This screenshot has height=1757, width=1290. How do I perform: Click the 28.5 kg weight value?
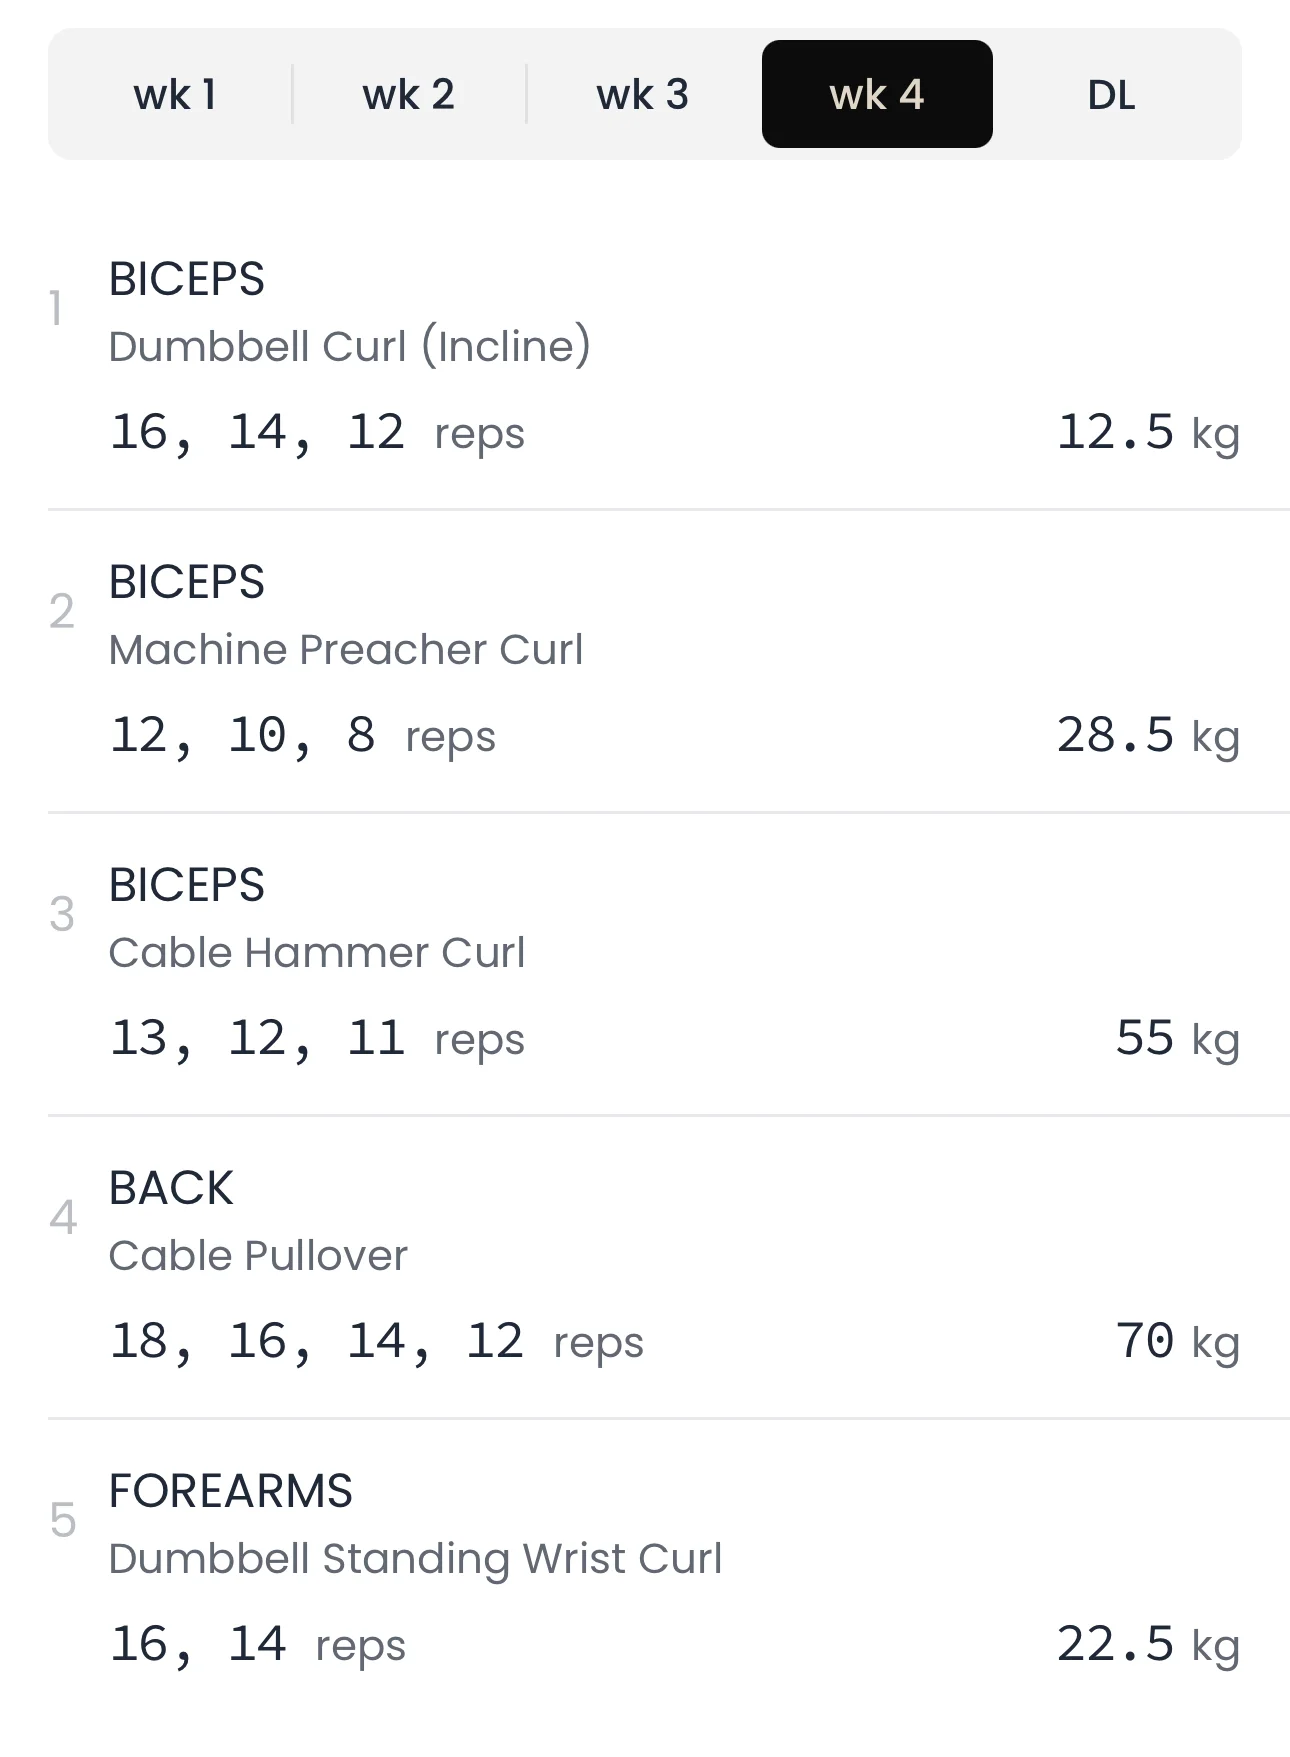(1147, 736)
